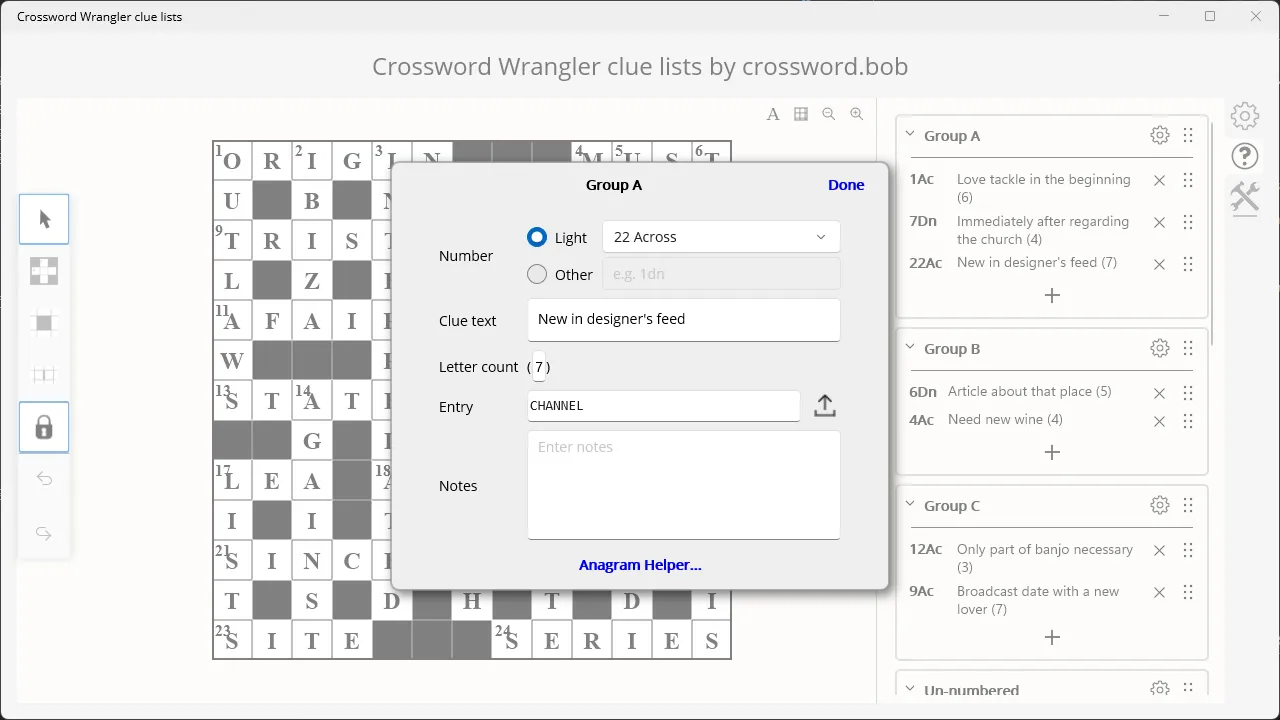Add a clue to Group B
Viewport: 1280px width, 720px height.
tap(1052, 452)
